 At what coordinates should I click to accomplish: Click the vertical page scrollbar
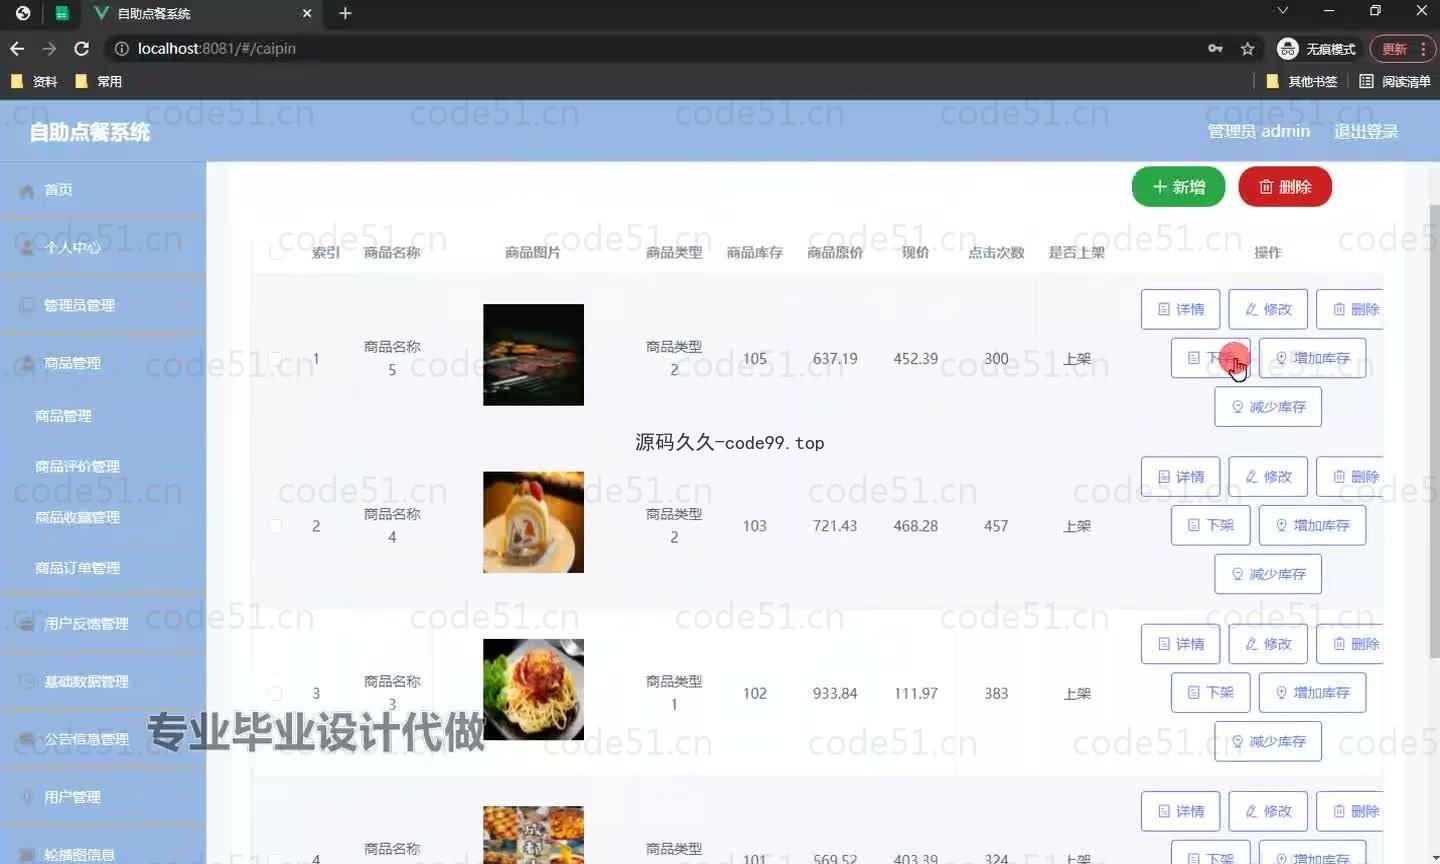pyautogui.click(x=1434, y=430)
